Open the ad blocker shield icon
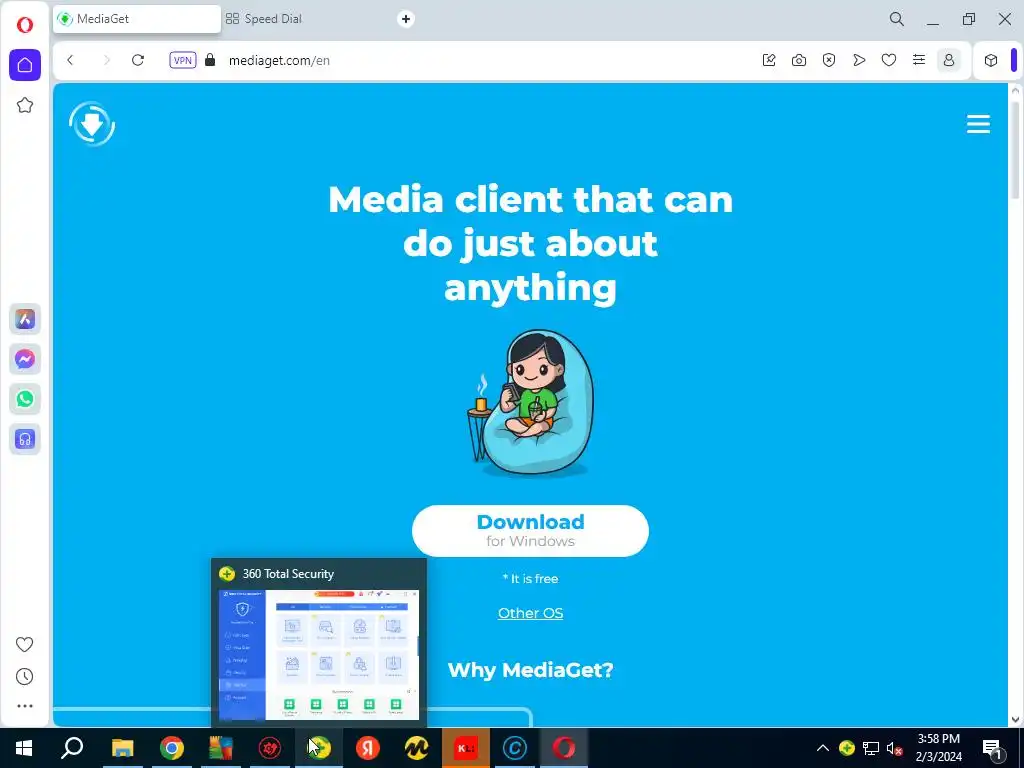The height and width of the screenshot is (768, 1024). coord(829,60)
